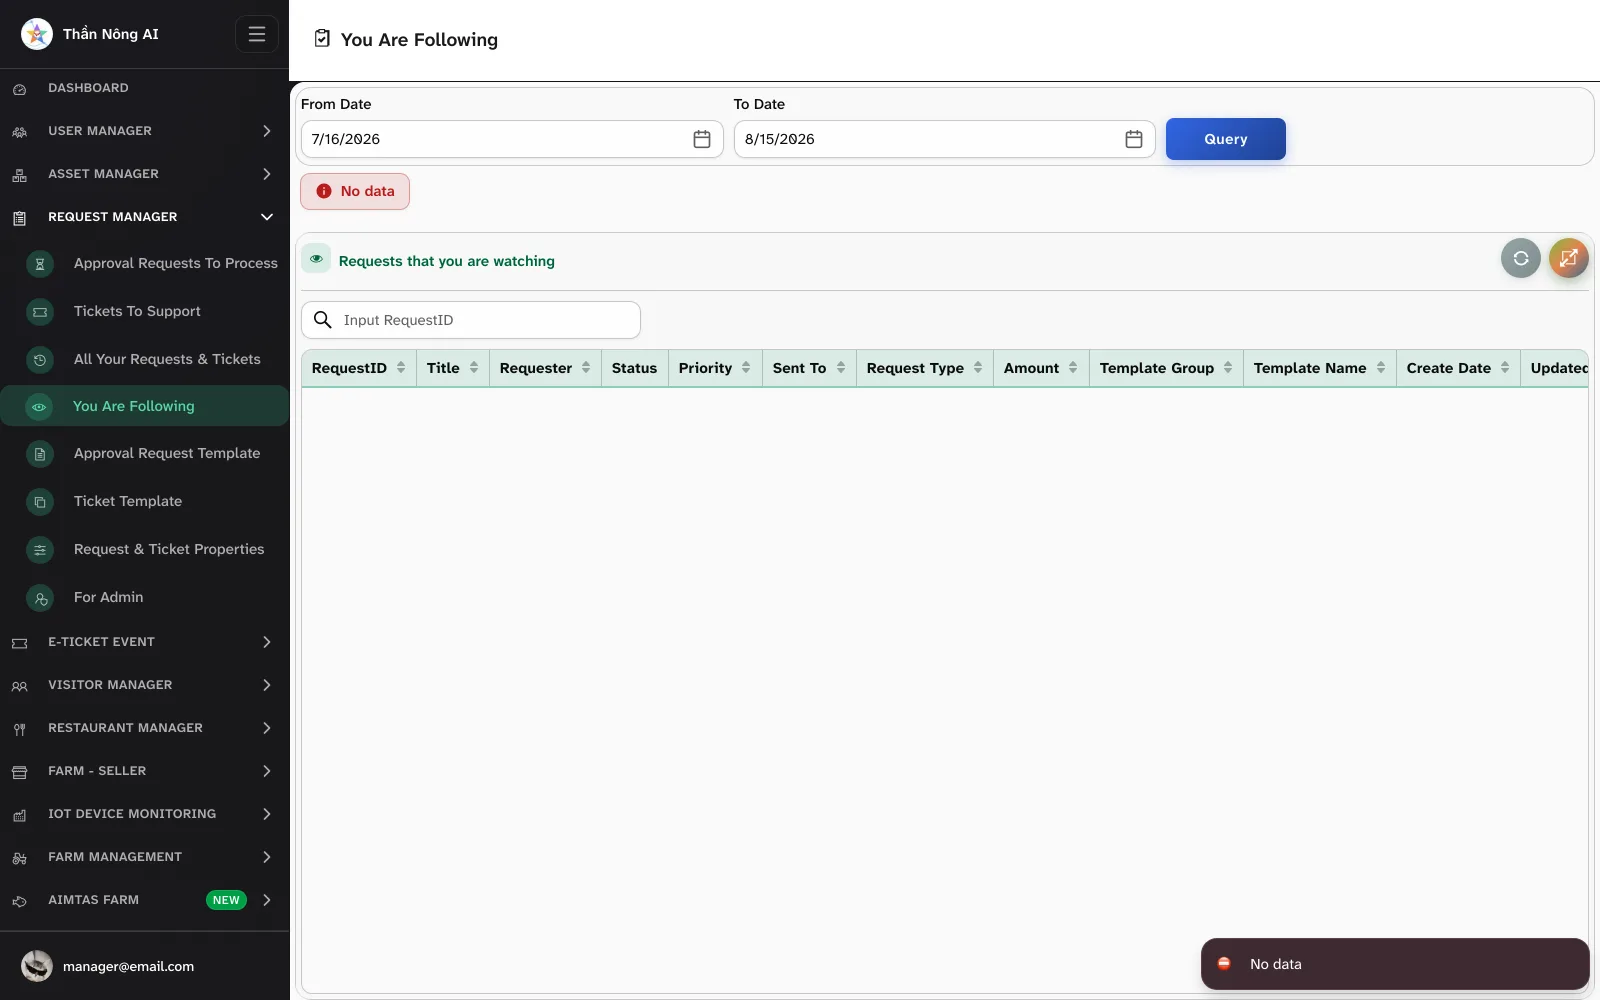Image resolution: width=1600 pixels, height=1000 pixels.
Task: Click the search magnifier icon
Action: [x=323, y=320]
